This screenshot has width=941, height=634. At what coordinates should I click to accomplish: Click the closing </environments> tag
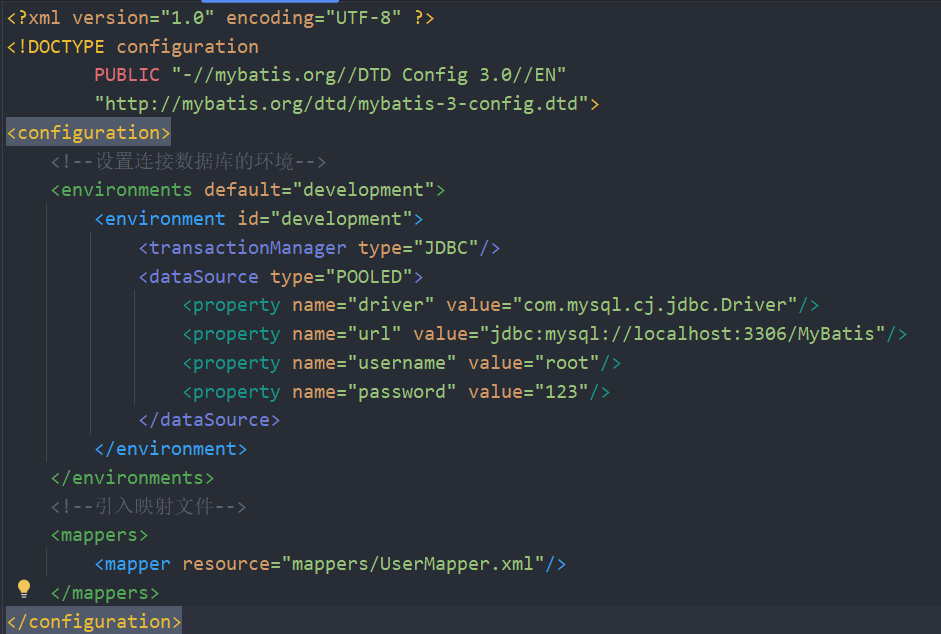pyautogui.click(x=133, y=477)
